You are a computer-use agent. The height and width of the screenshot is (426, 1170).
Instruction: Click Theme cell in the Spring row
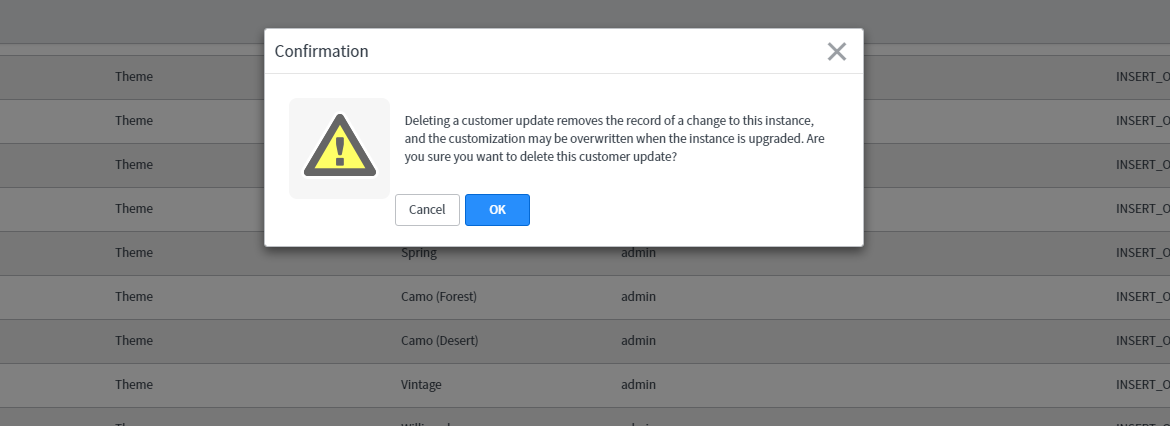[x=134, y=253]
